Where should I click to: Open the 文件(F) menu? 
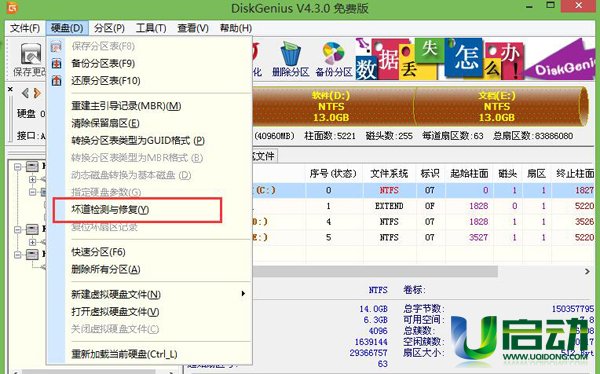pyautogui.click(x=25, y=28)
